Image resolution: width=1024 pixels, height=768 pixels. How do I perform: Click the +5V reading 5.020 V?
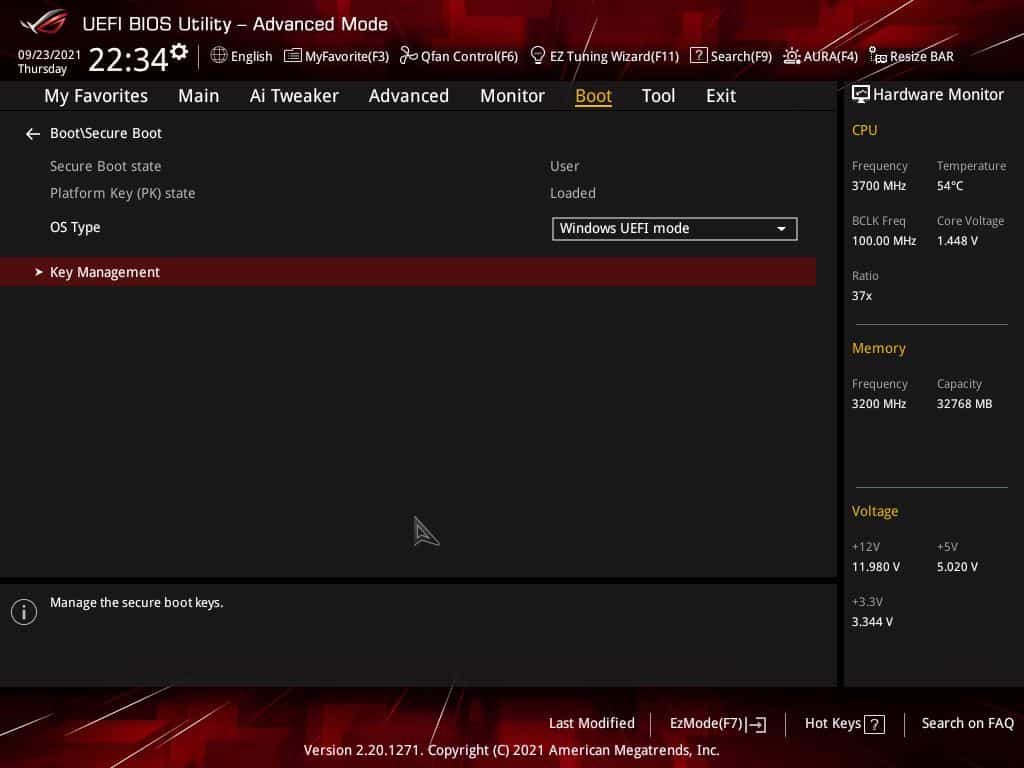click(x=957, y=567)
